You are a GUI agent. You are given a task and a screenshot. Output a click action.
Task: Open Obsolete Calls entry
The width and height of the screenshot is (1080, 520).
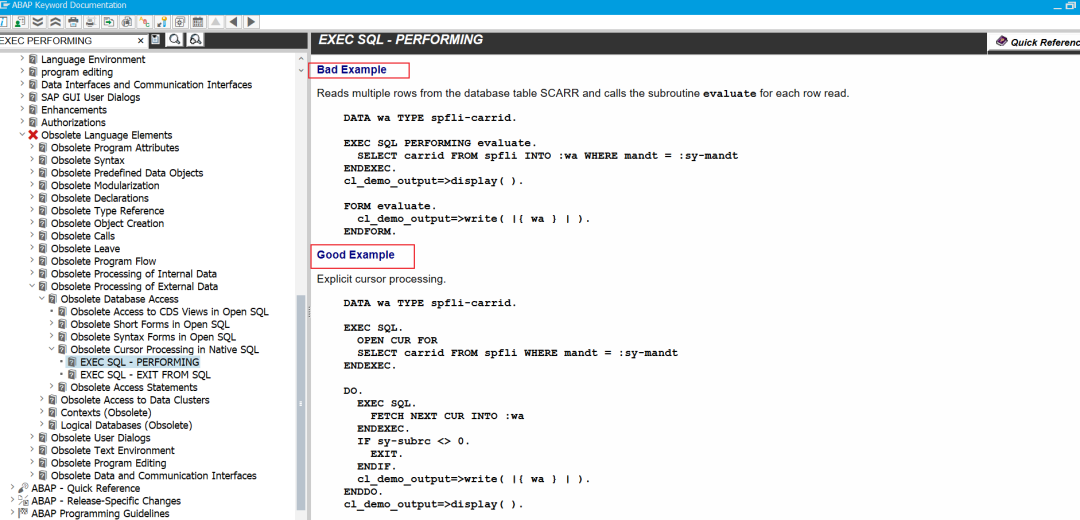[x=83, y=236]
